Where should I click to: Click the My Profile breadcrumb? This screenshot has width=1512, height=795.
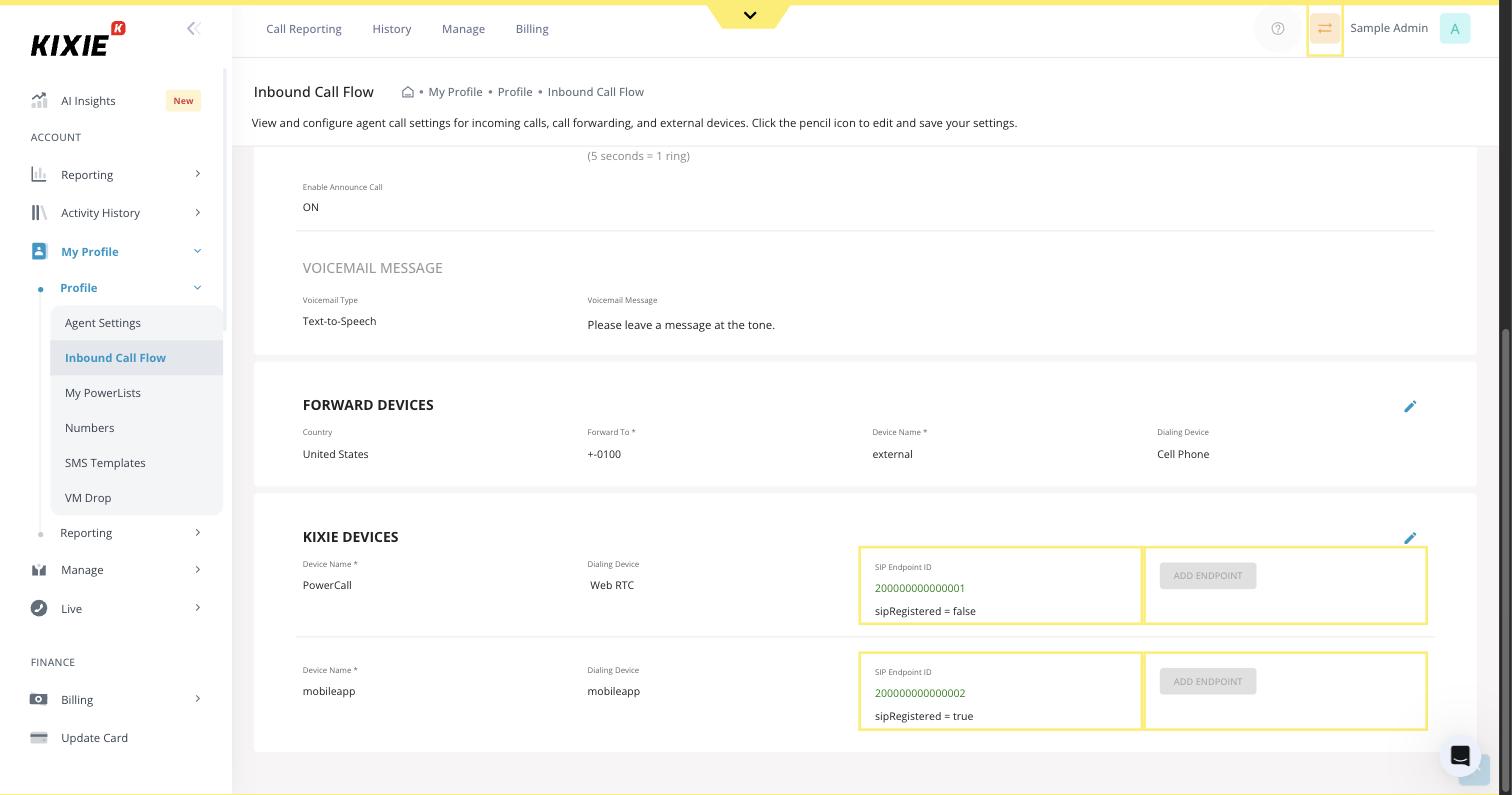pos(455,92)
